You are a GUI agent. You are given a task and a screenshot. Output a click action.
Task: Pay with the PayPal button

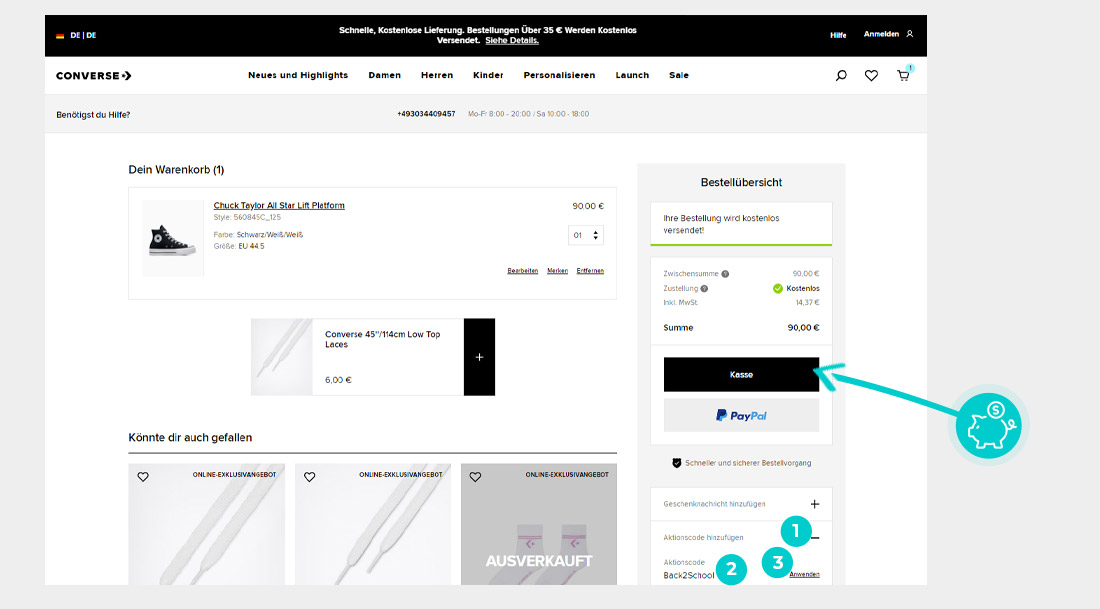tap(741, 415)
